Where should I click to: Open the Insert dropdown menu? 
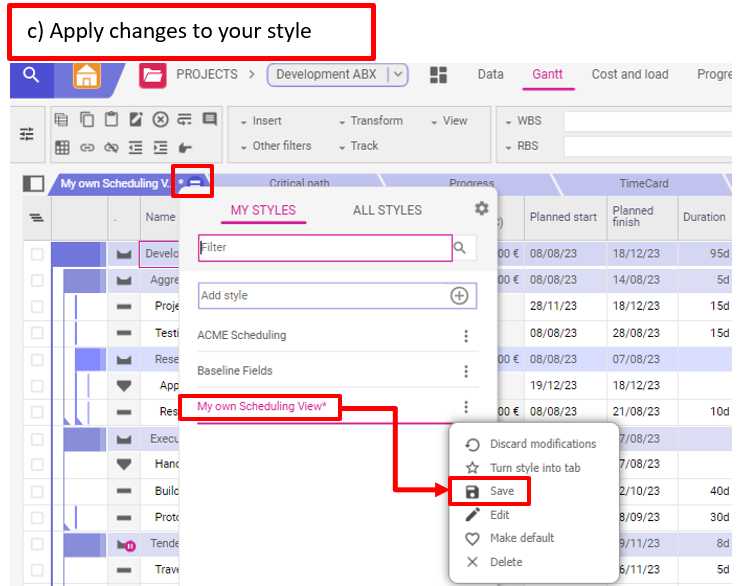(262, 121)
